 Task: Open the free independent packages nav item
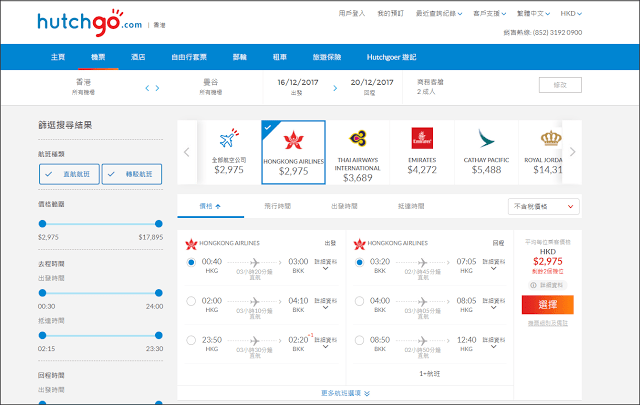coord(189,57)
